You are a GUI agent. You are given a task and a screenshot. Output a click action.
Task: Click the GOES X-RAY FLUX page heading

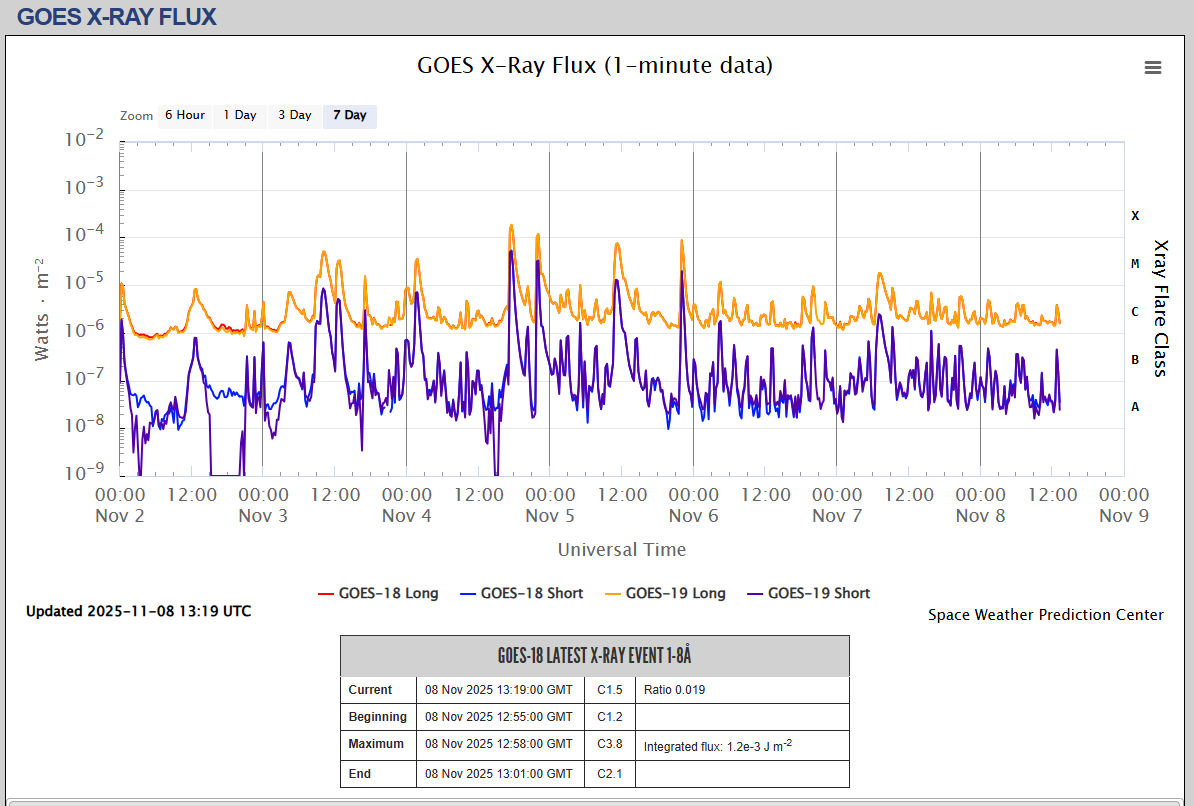[x=117, y=17]
